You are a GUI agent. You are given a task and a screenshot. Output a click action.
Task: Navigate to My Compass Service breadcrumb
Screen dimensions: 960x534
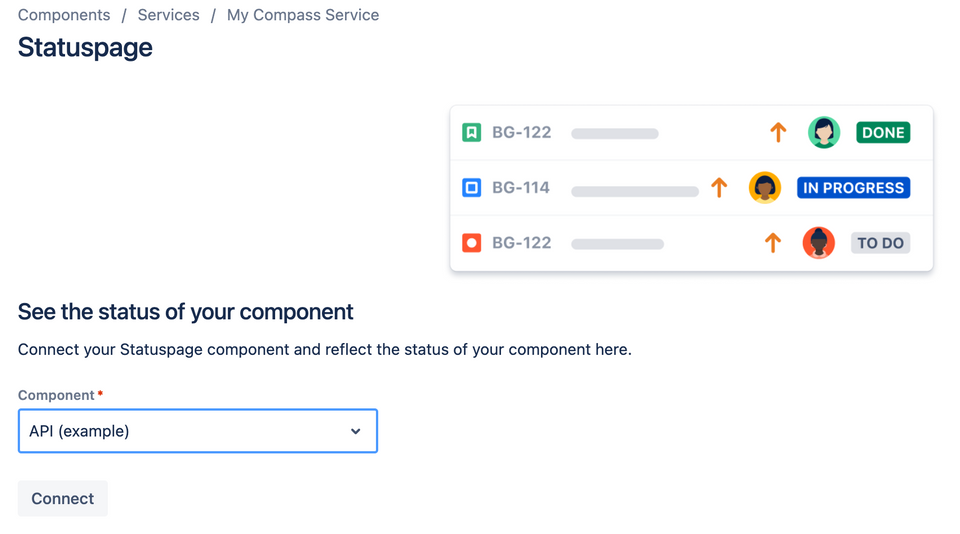point(303,15)
